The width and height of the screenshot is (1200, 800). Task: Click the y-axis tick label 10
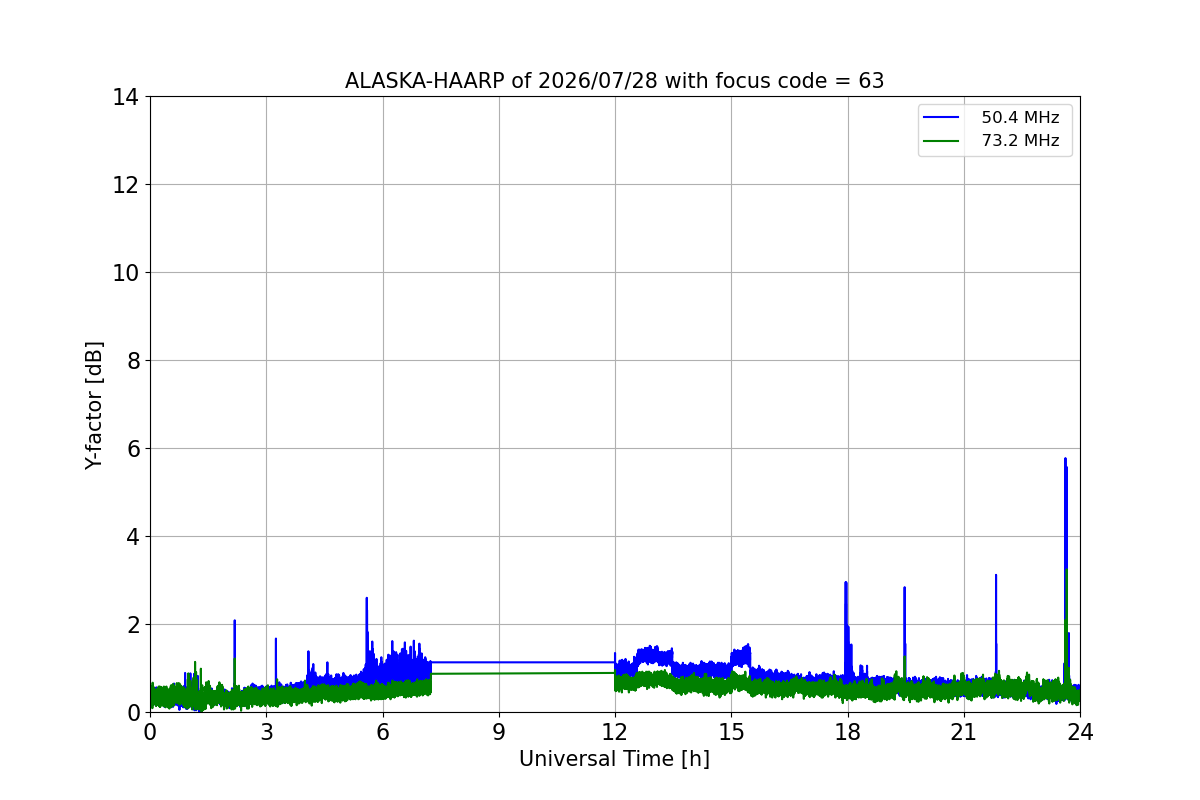pos(125,272)
